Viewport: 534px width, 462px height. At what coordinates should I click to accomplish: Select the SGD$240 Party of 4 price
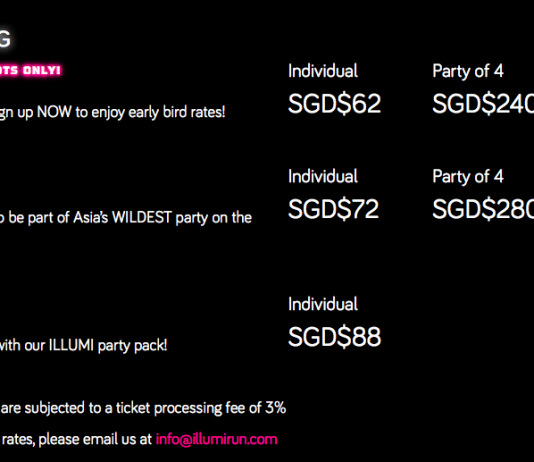point(483,103)
